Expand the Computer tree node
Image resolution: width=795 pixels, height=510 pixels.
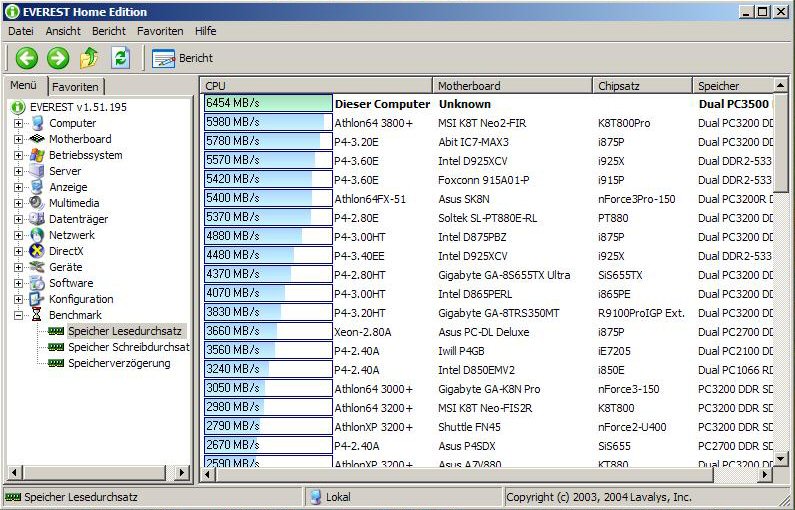tap(18, 123)
